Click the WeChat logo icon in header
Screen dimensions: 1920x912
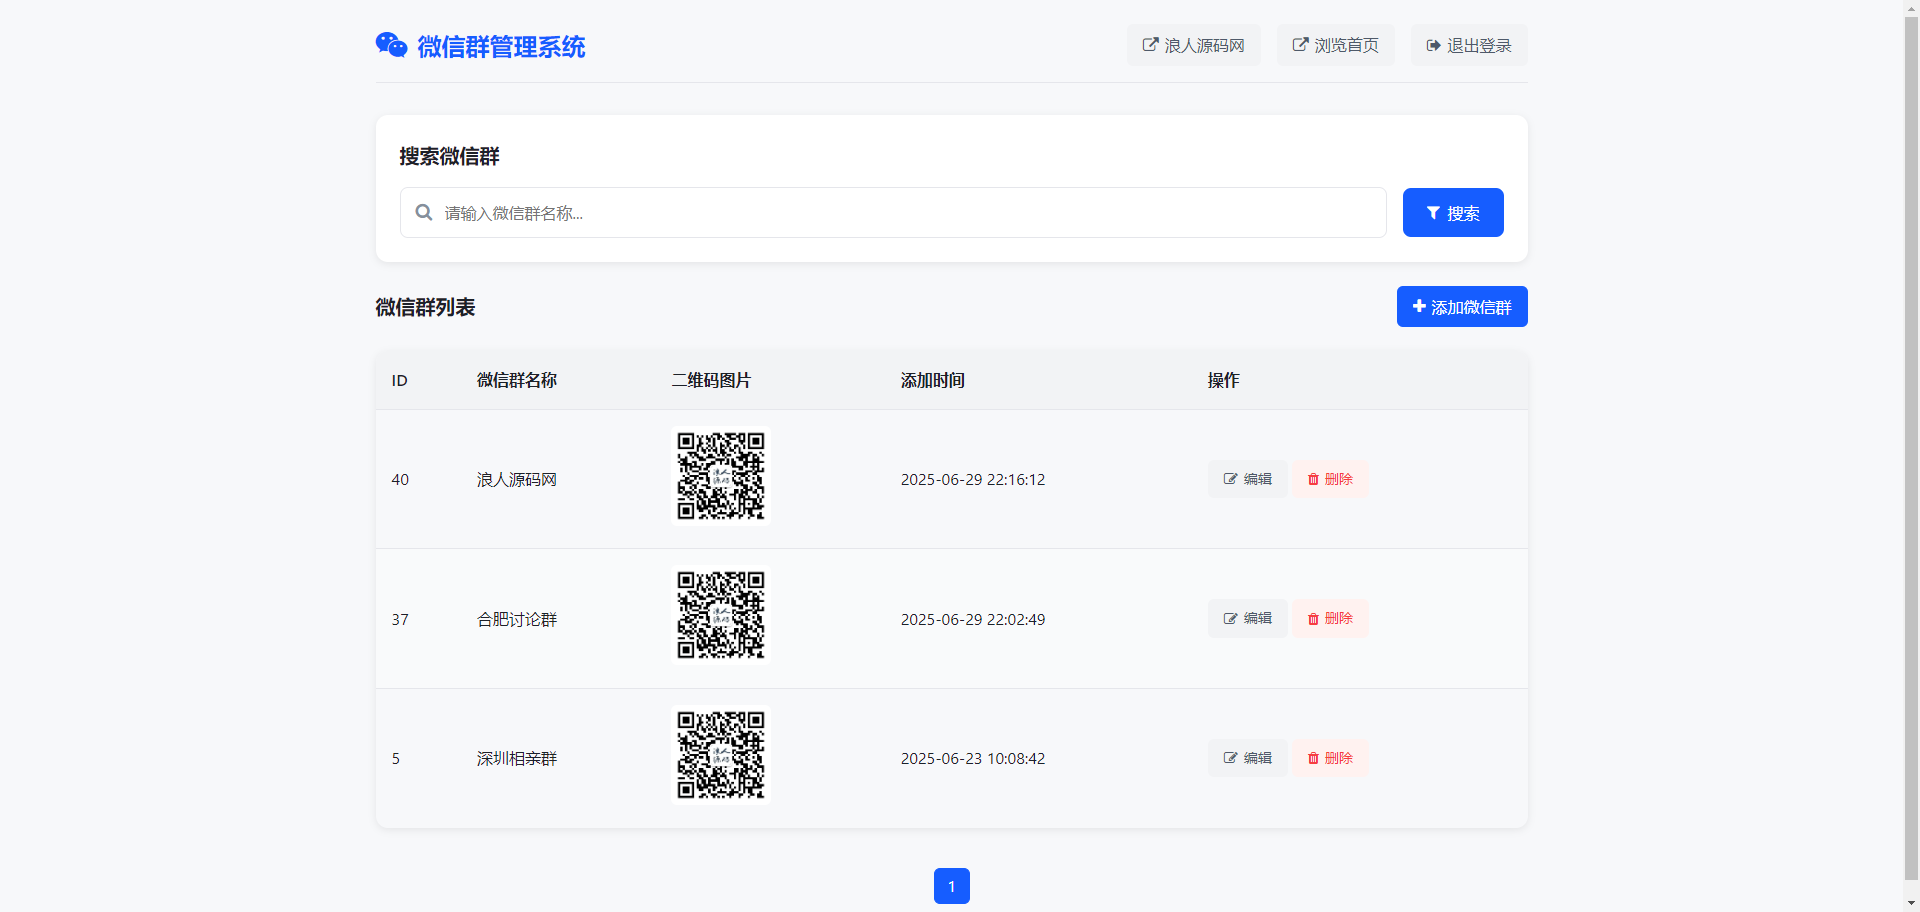(391, 45)
